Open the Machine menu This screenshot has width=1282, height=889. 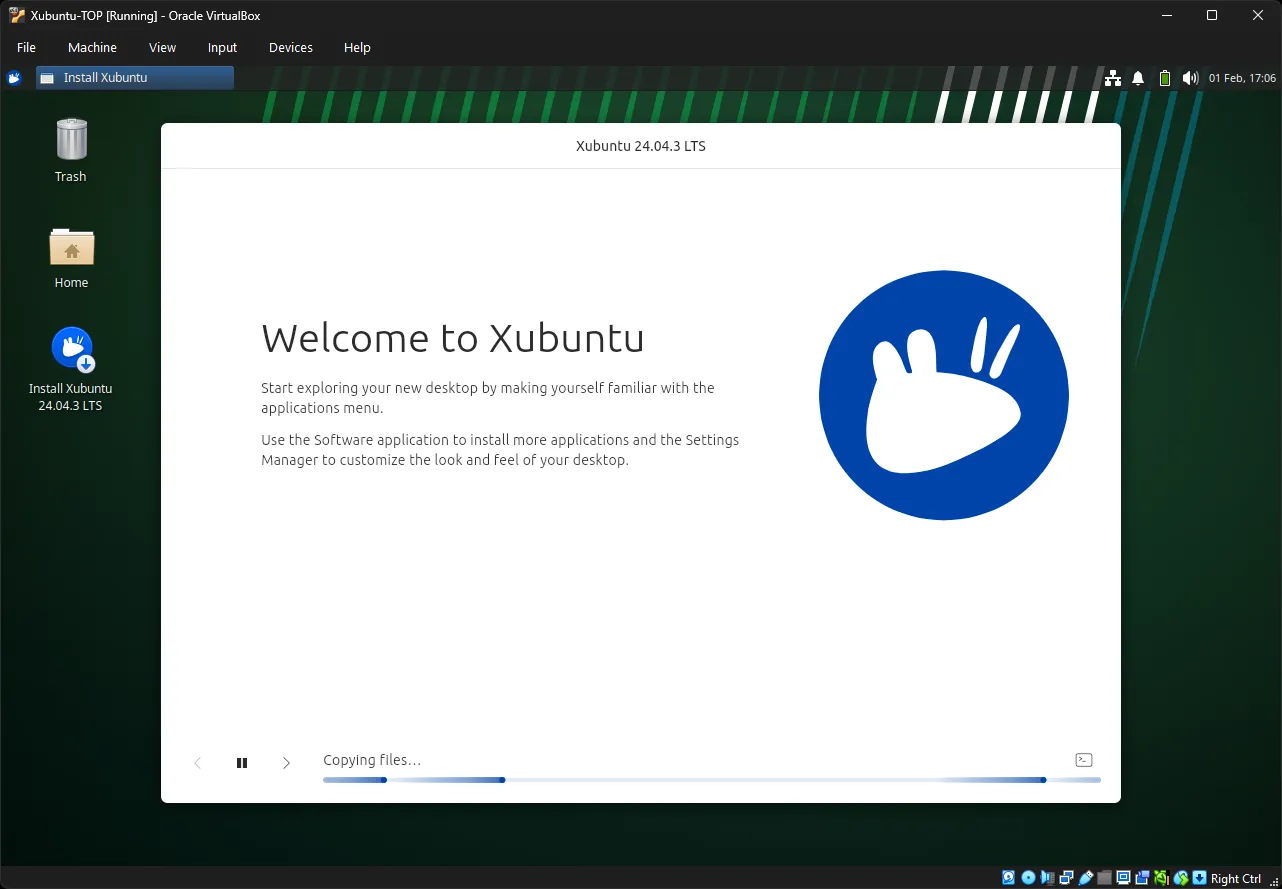click(x=92, y=47)
